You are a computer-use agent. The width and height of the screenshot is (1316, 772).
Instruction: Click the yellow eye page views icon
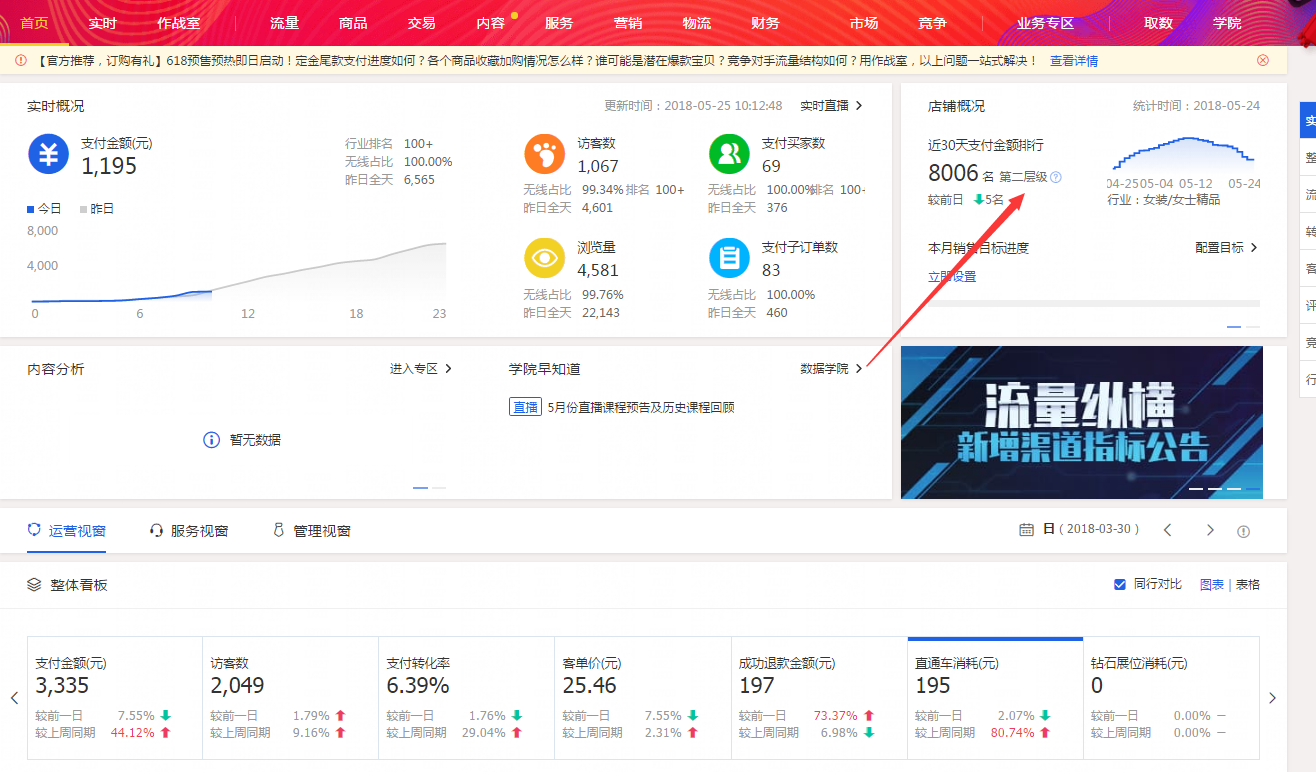point(545,257)
